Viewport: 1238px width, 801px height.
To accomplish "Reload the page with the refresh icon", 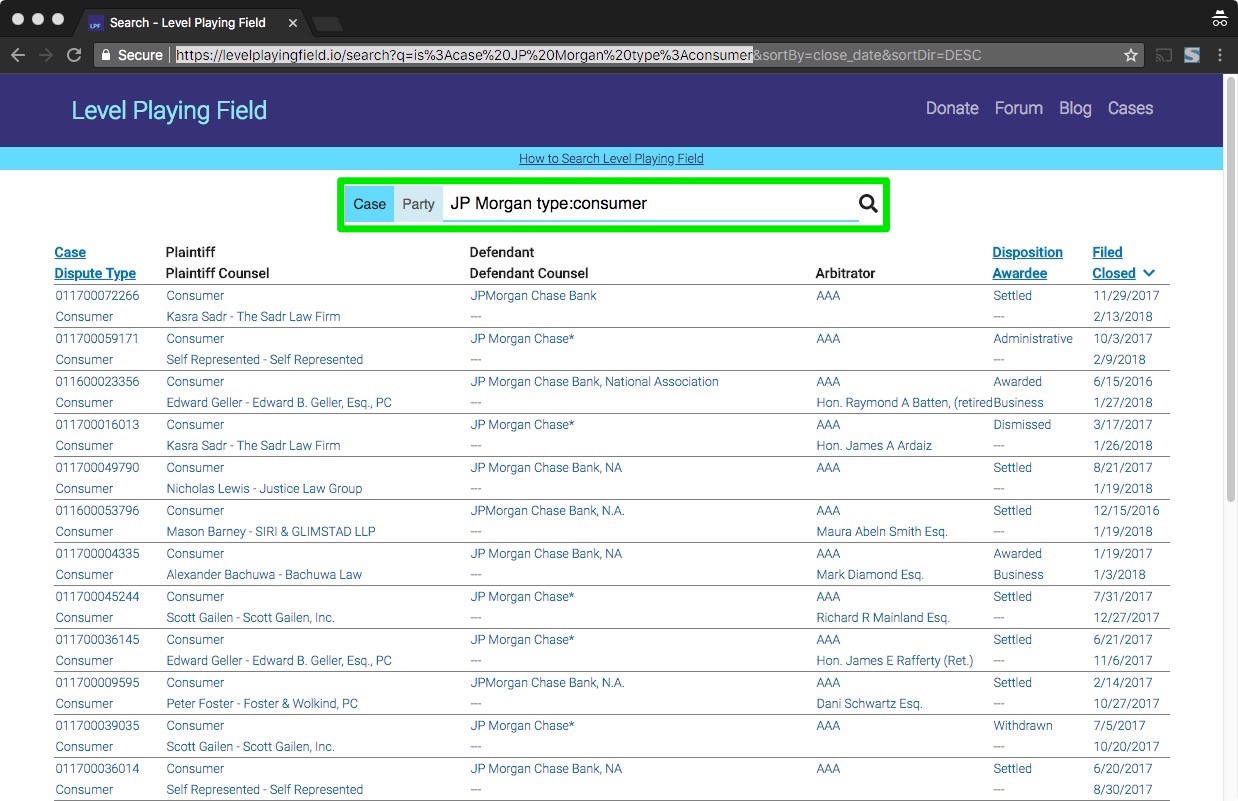I will pos(74,56).
